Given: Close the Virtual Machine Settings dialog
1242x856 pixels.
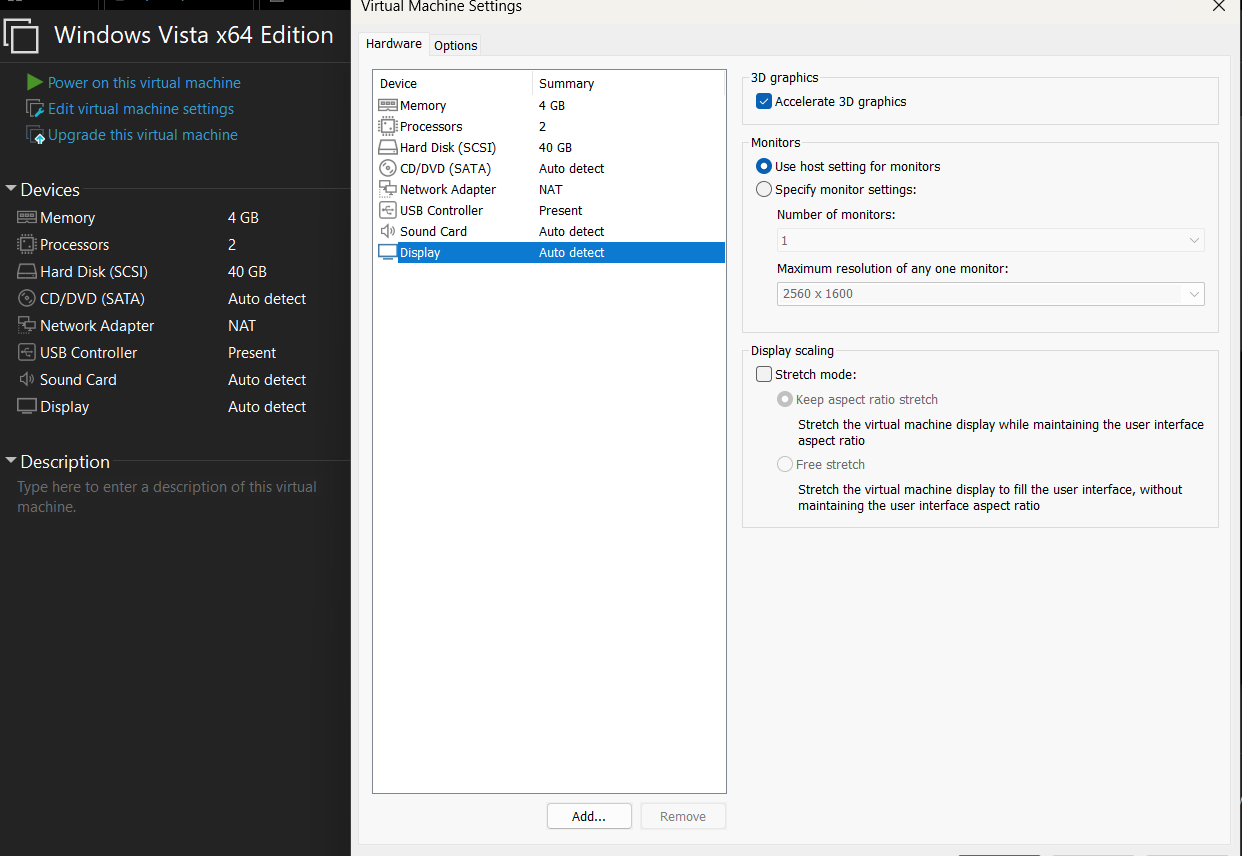Looking at the screenshot, I should click(x=1218, y=5).
